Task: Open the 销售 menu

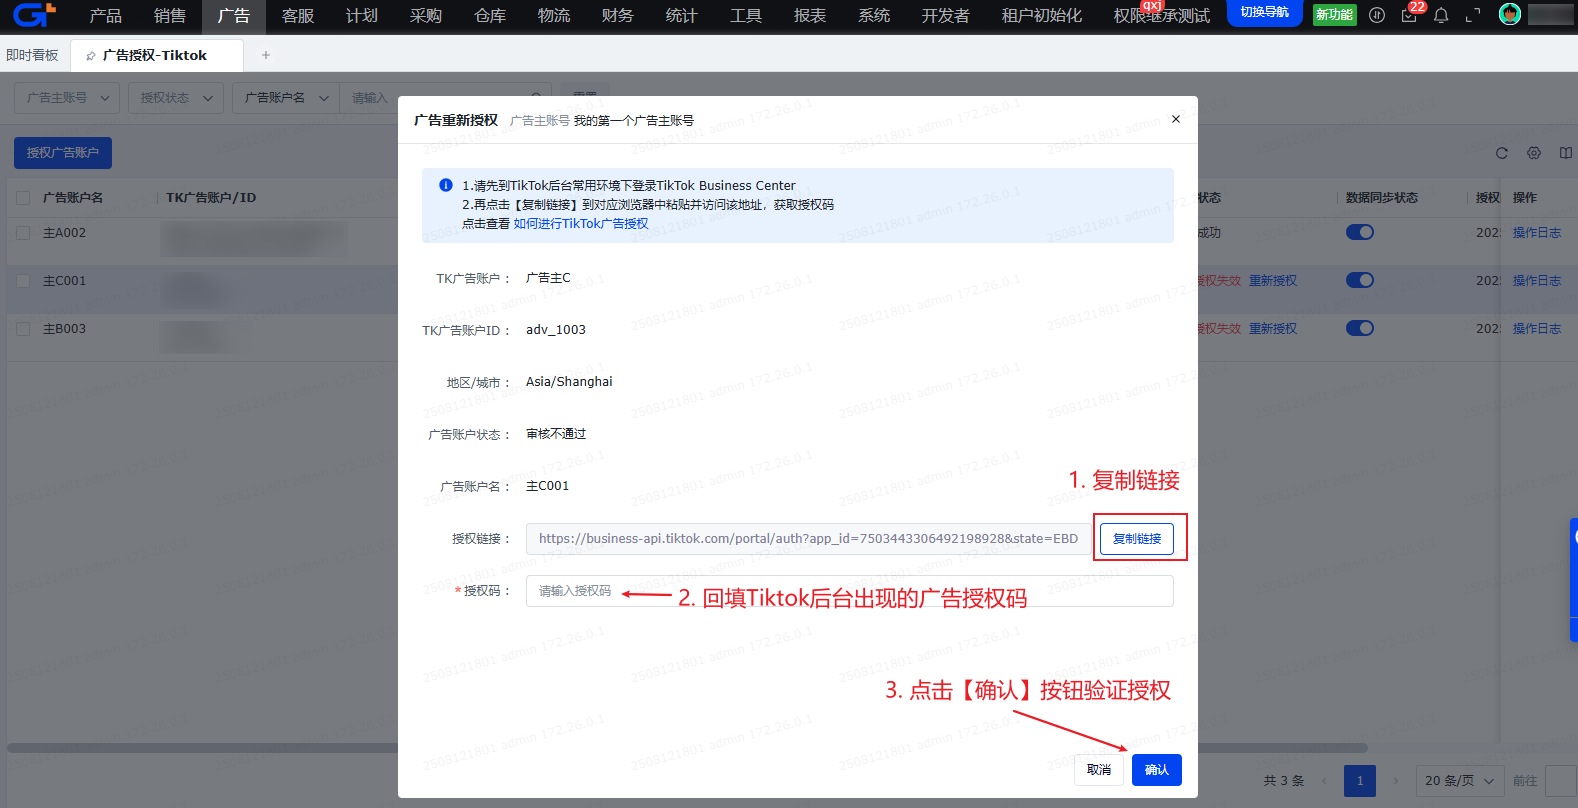Action: [170, 16]
